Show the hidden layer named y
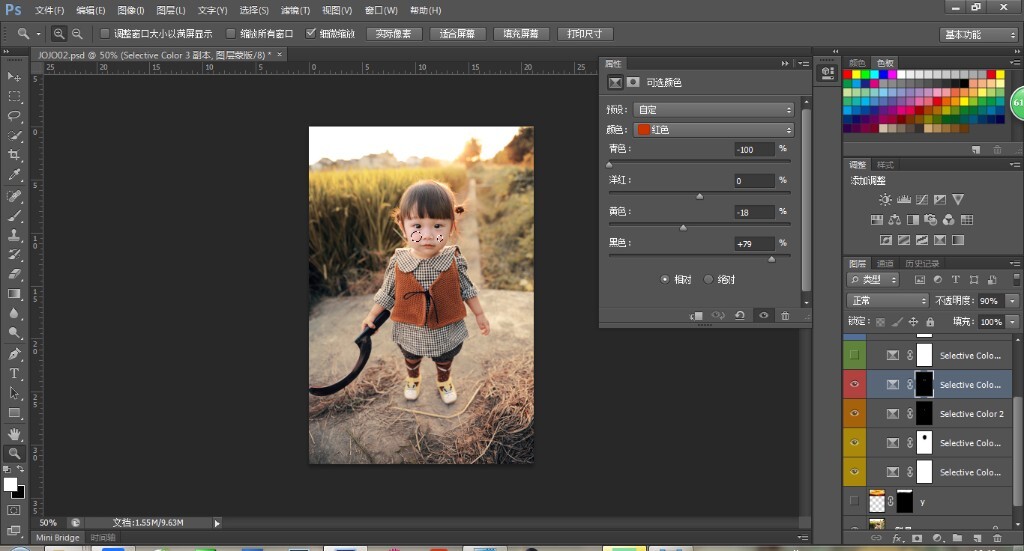Viewport: 1024px width, 551px height. (x=854, y=501)
